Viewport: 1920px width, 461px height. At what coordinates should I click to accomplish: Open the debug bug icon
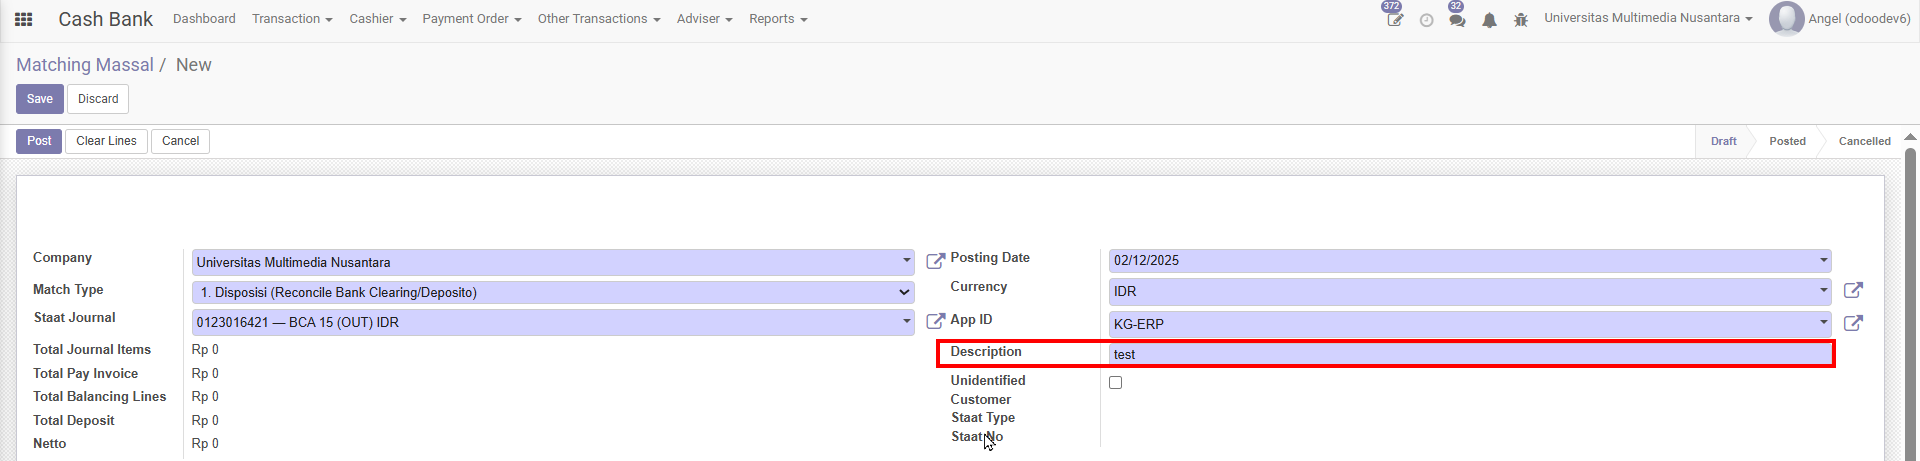[x=1521, y=20]
